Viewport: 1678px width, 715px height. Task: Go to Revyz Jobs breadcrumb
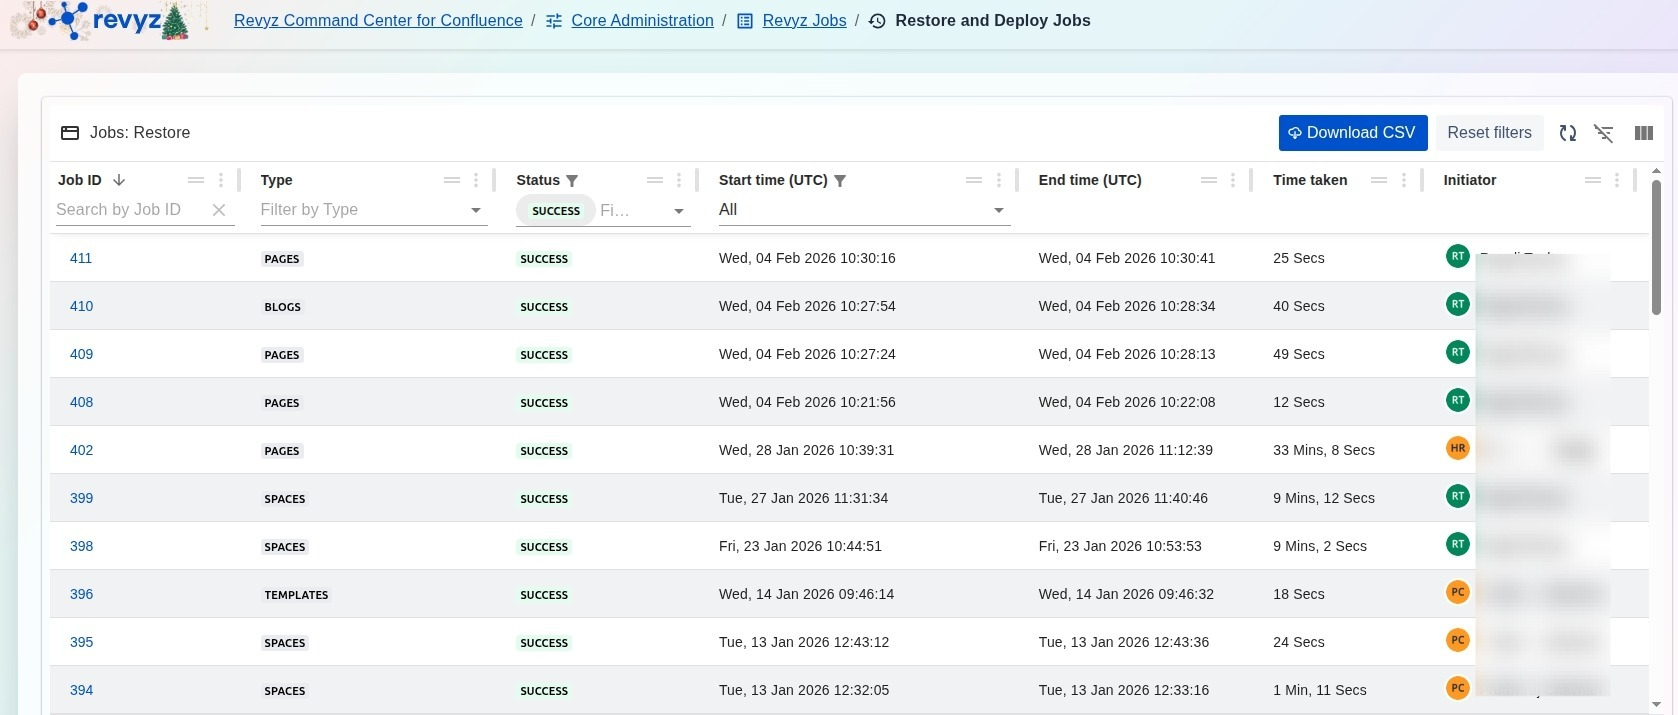click(804, 20)
